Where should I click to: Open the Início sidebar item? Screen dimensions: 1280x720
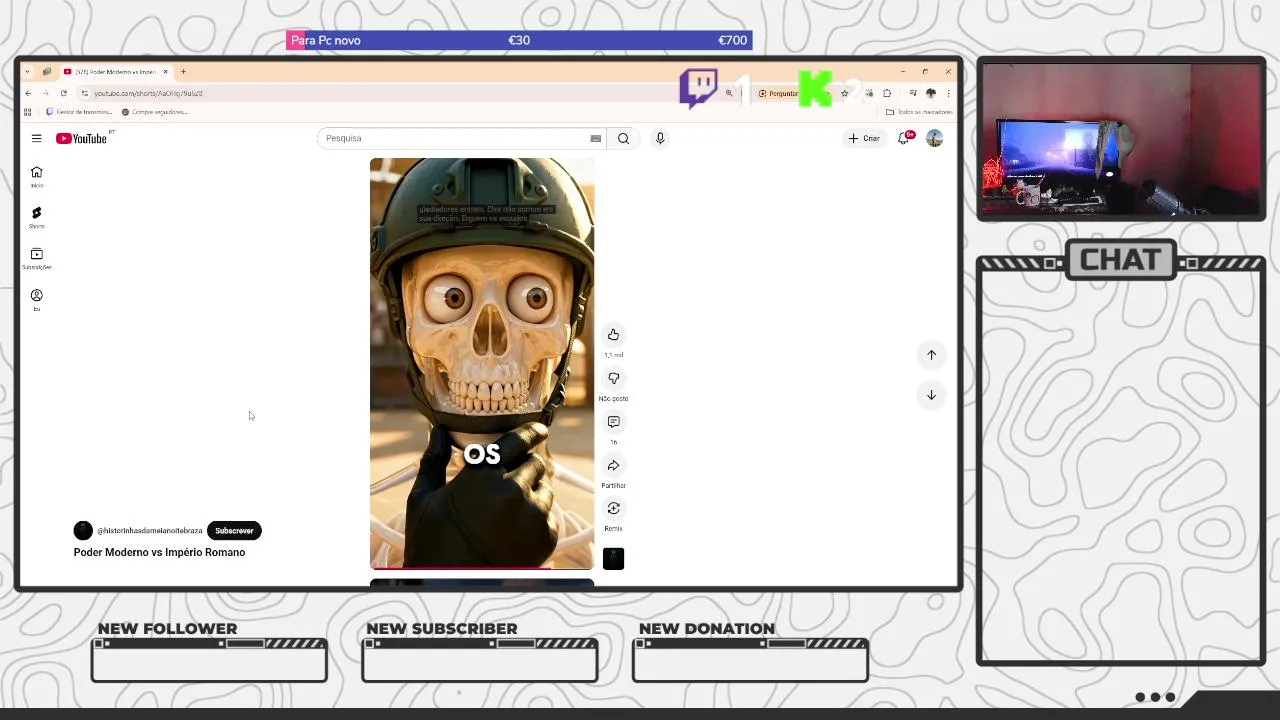point(36,177)
